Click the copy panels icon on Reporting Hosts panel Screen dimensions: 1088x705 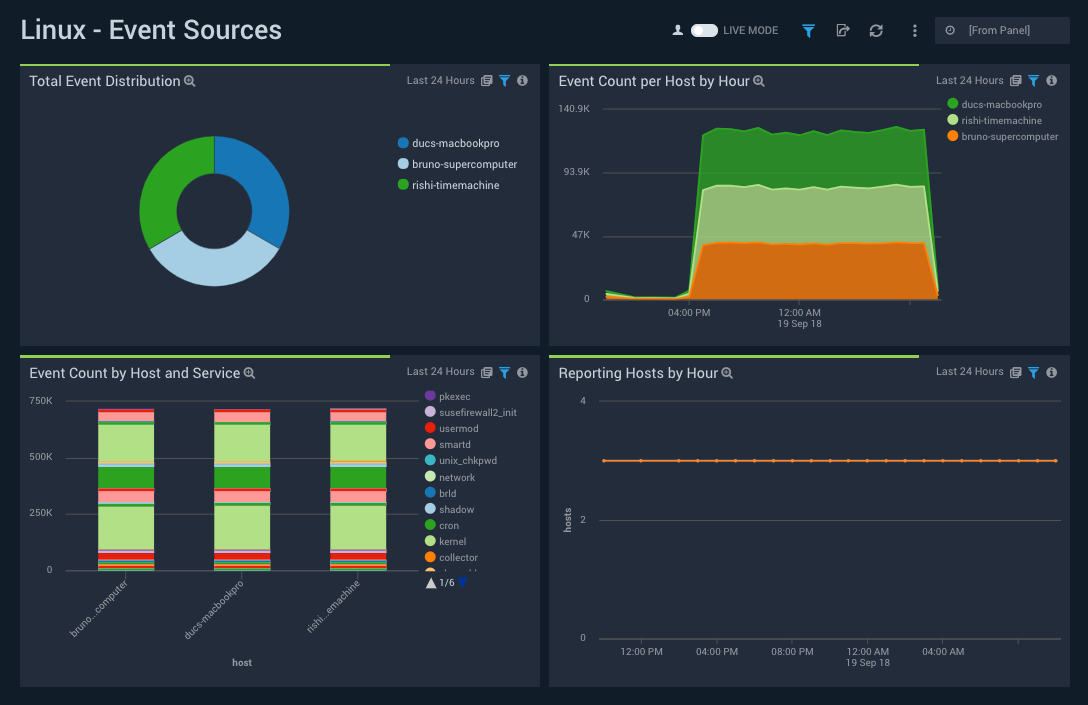point(1014,372)
